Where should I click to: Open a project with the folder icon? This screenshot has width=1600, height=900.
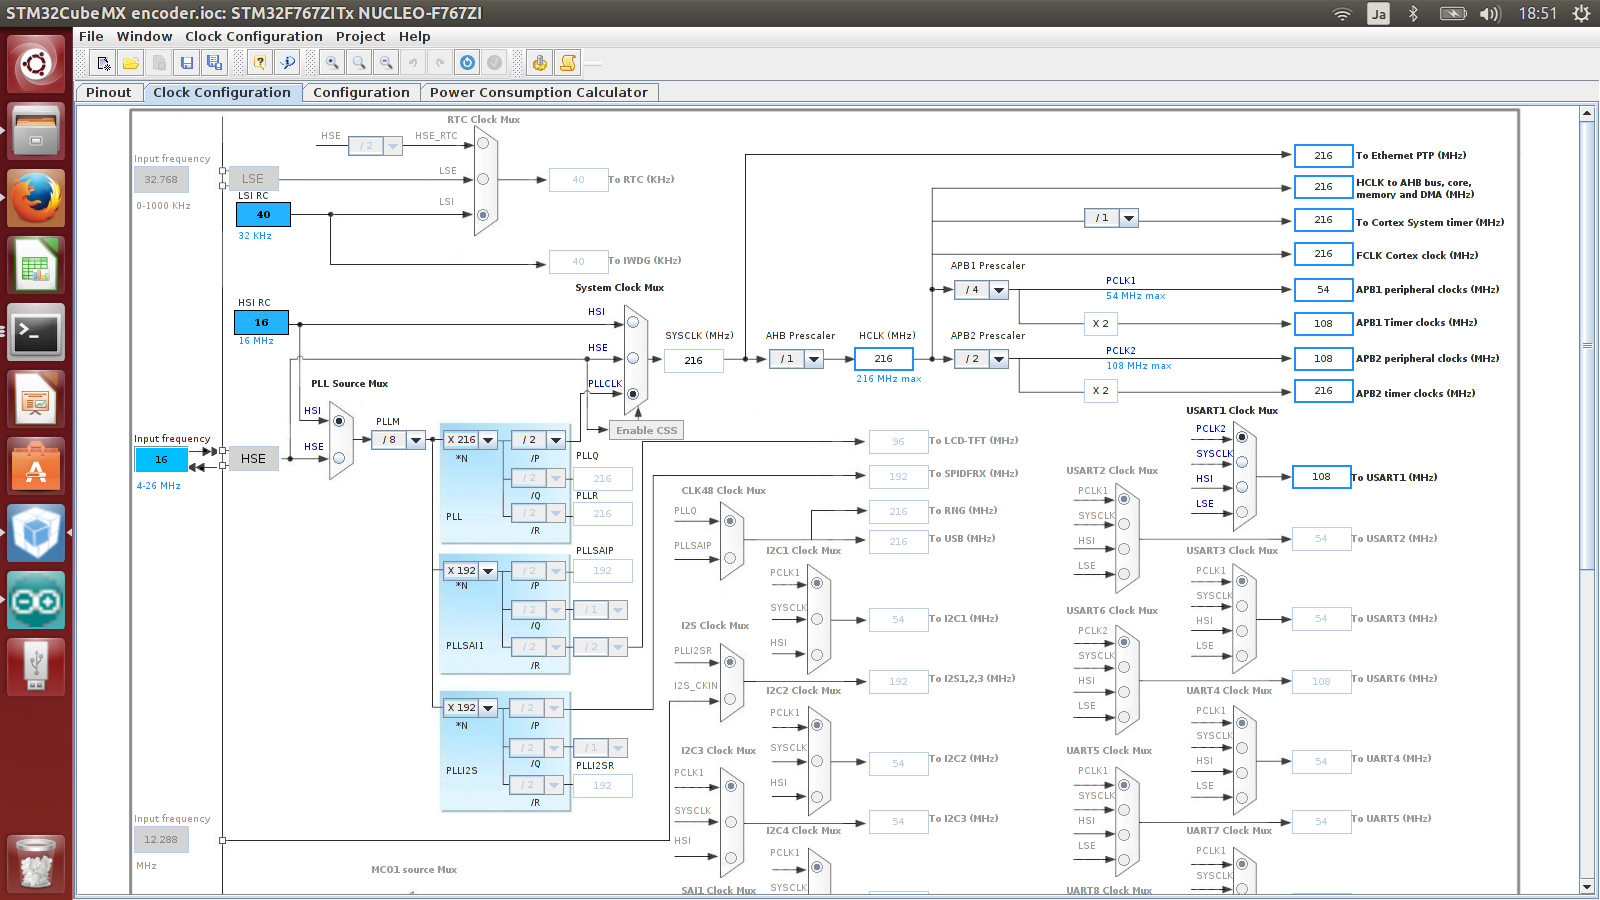point(131,63)
